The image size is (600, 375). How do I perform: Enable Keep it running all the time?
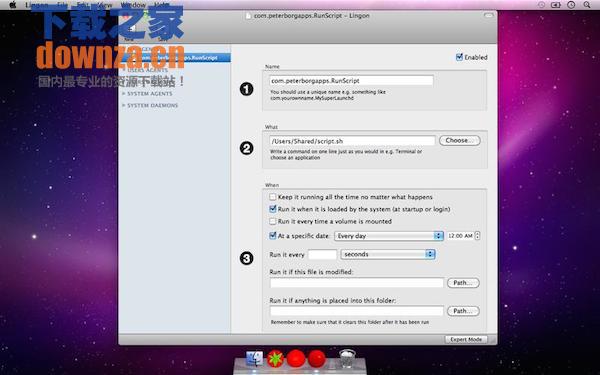click(x=272, y=197)
